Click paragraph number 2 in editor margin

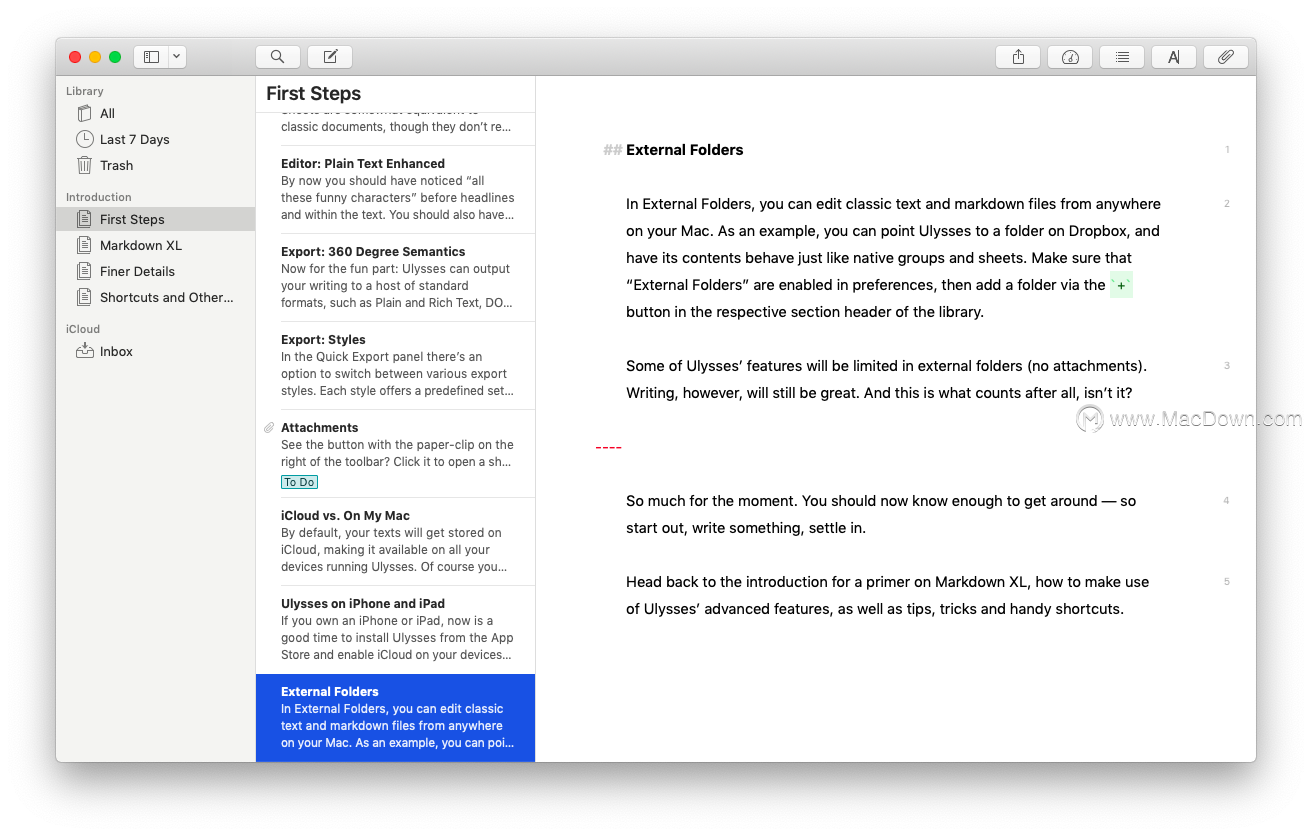(1227, 204)
